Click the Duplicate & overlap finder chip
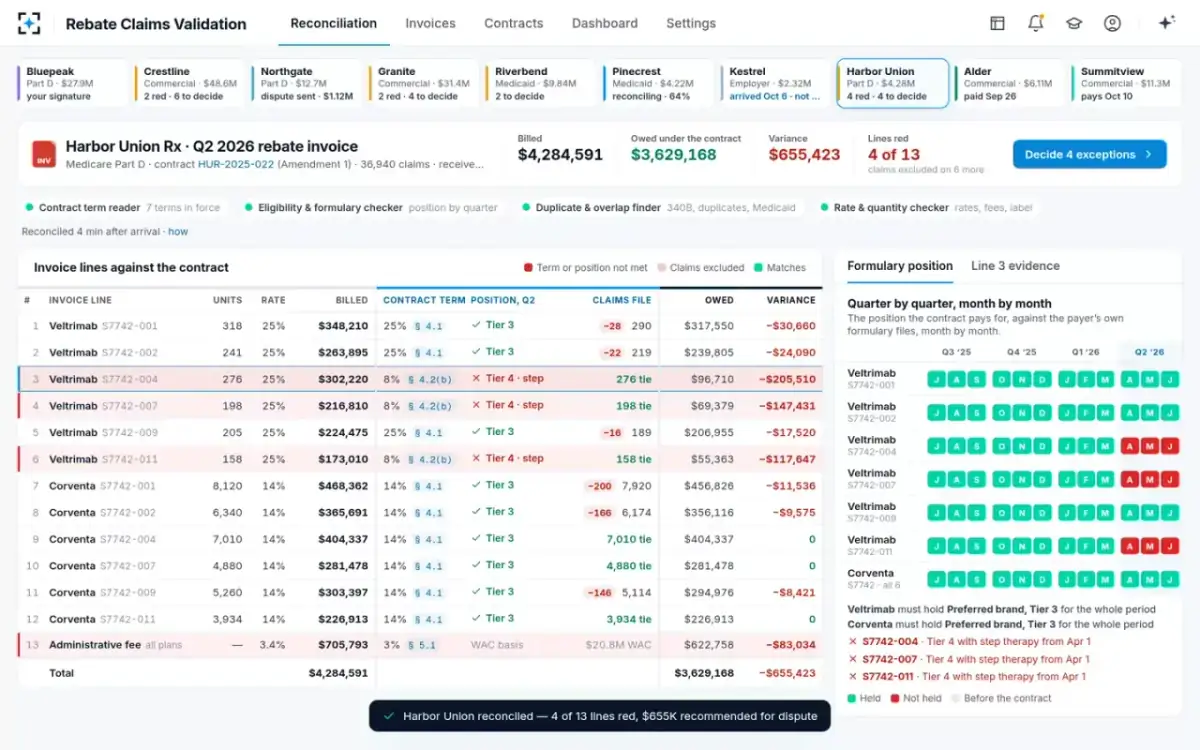Viewport: 1200px width, 750px height. coord(659,207)
